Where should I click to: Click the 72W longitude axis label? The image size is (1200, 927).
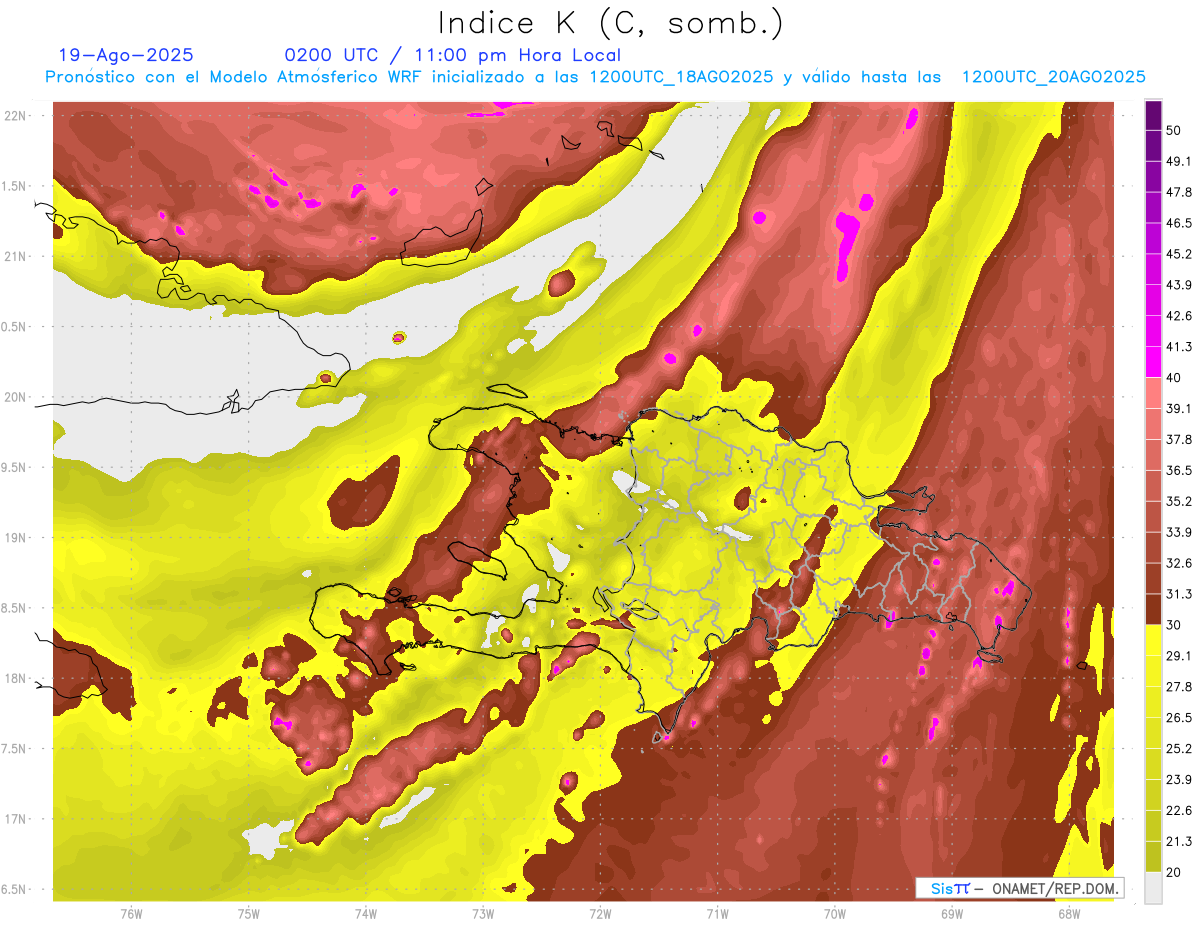click(600, 913)
